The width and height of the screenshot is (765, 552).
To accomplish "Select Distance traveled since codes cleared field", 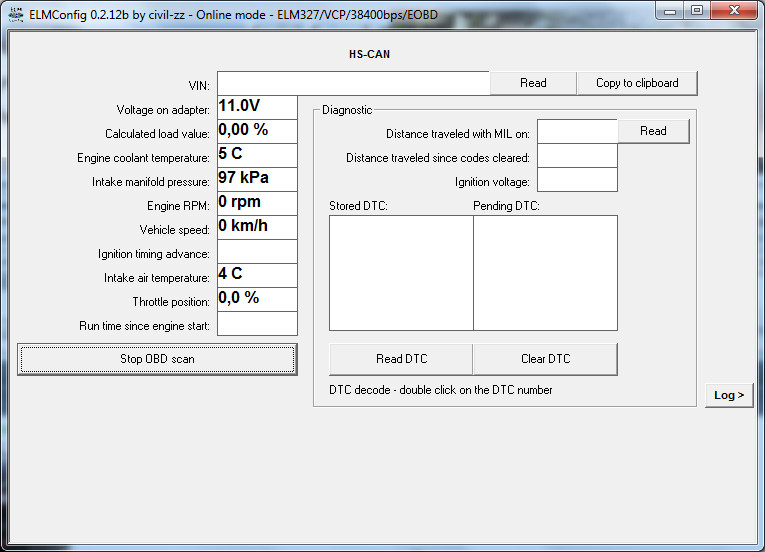I will pyautogui.click(x=577, y=156).
